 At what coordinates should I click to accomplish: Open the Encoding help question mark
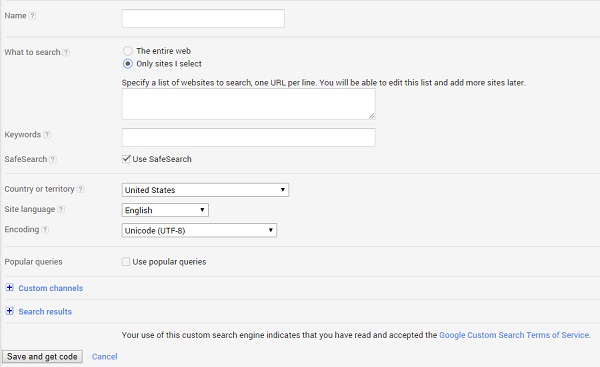[x=45, y=230]
